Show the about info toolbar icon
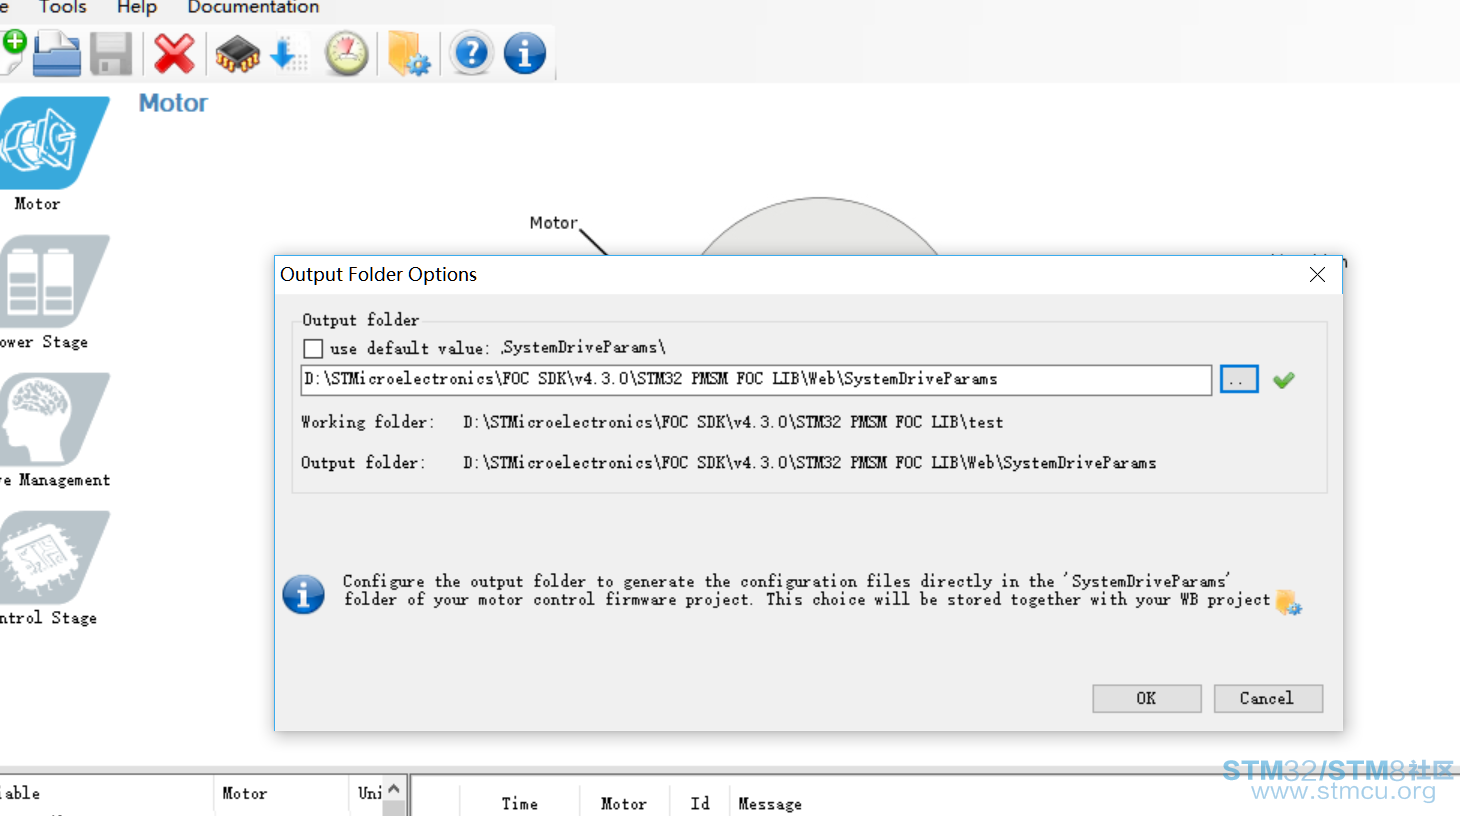The height and width of the screenshot is (816, 1460). click(x=525, y=54)
